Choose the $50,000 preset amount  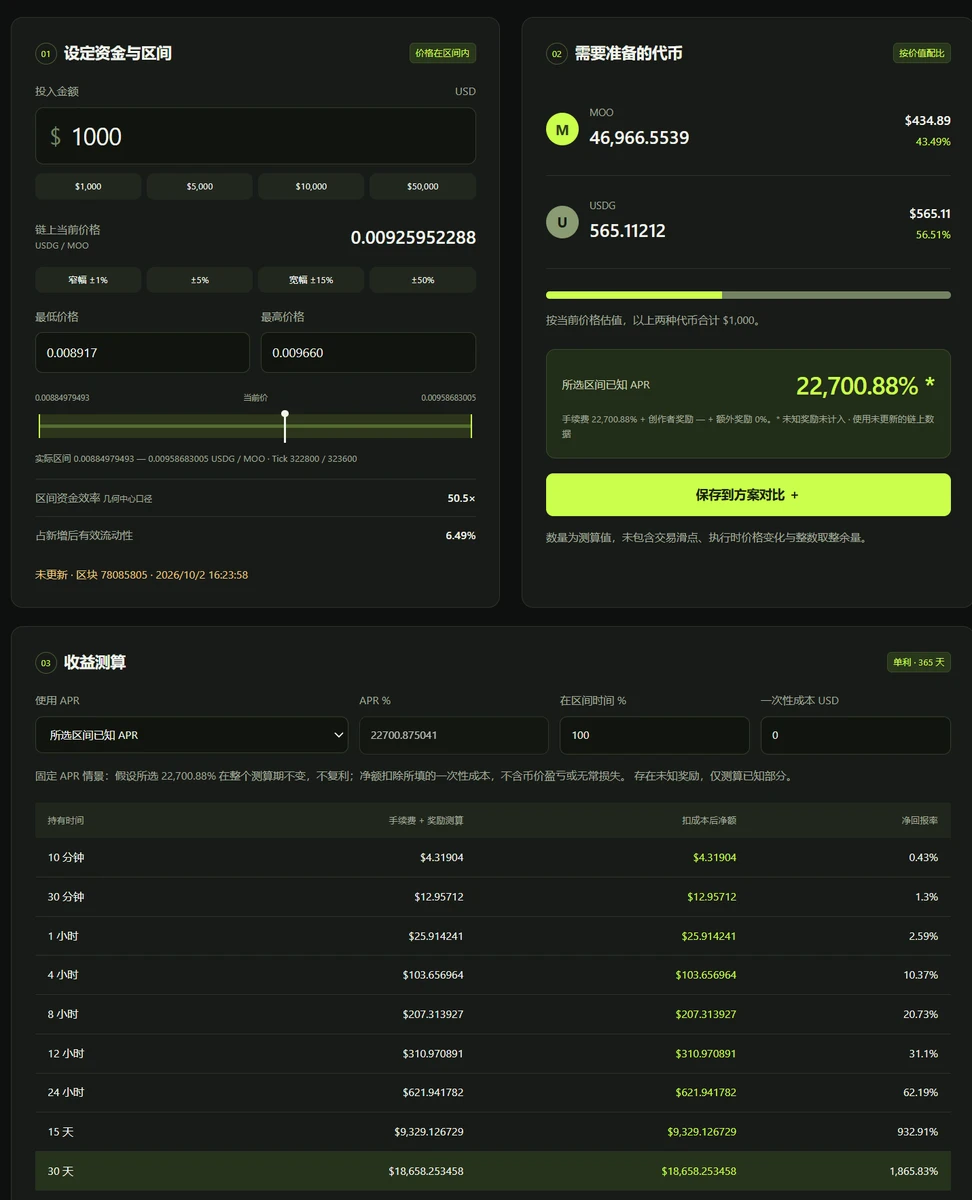(x=423, y=186)
